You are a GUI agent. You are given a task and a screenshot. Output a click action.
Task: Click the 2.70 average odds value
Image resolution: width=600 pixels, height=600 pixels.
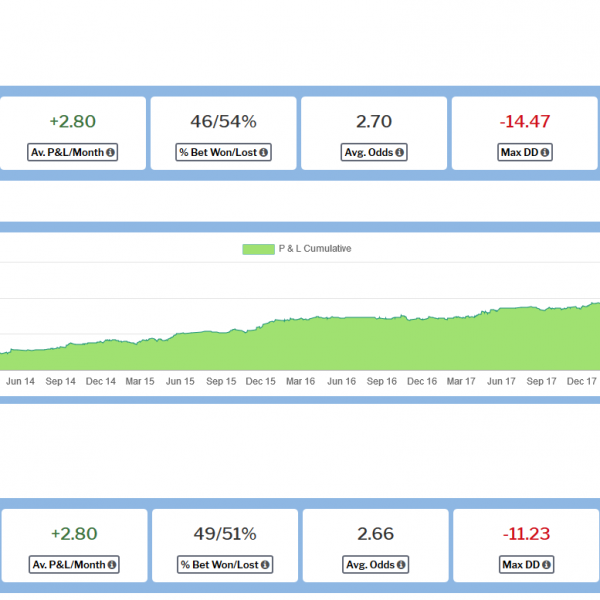374,122
